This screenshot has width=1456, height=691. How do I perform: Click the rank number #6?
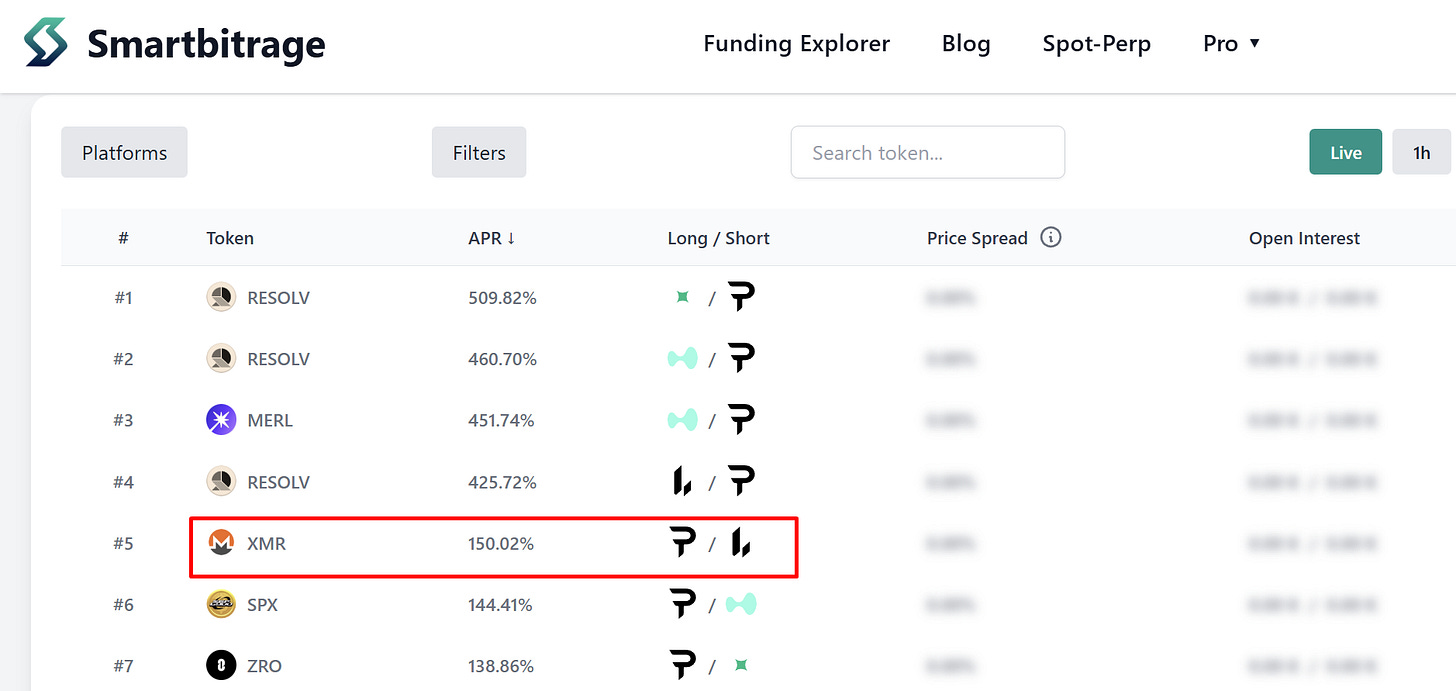tap(123, 605)
